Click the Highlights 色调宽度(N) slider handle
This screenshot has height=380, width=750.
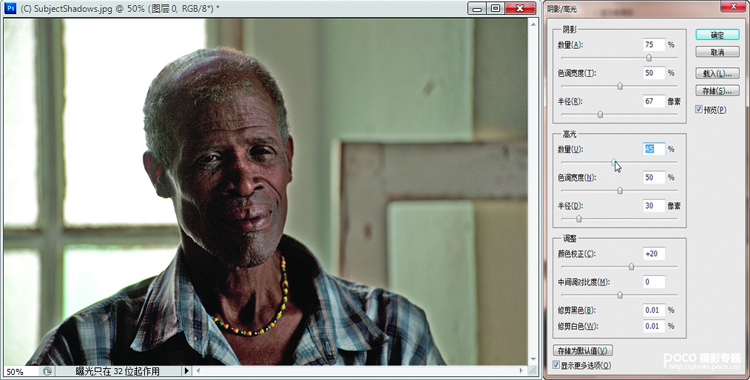(620, 190)
